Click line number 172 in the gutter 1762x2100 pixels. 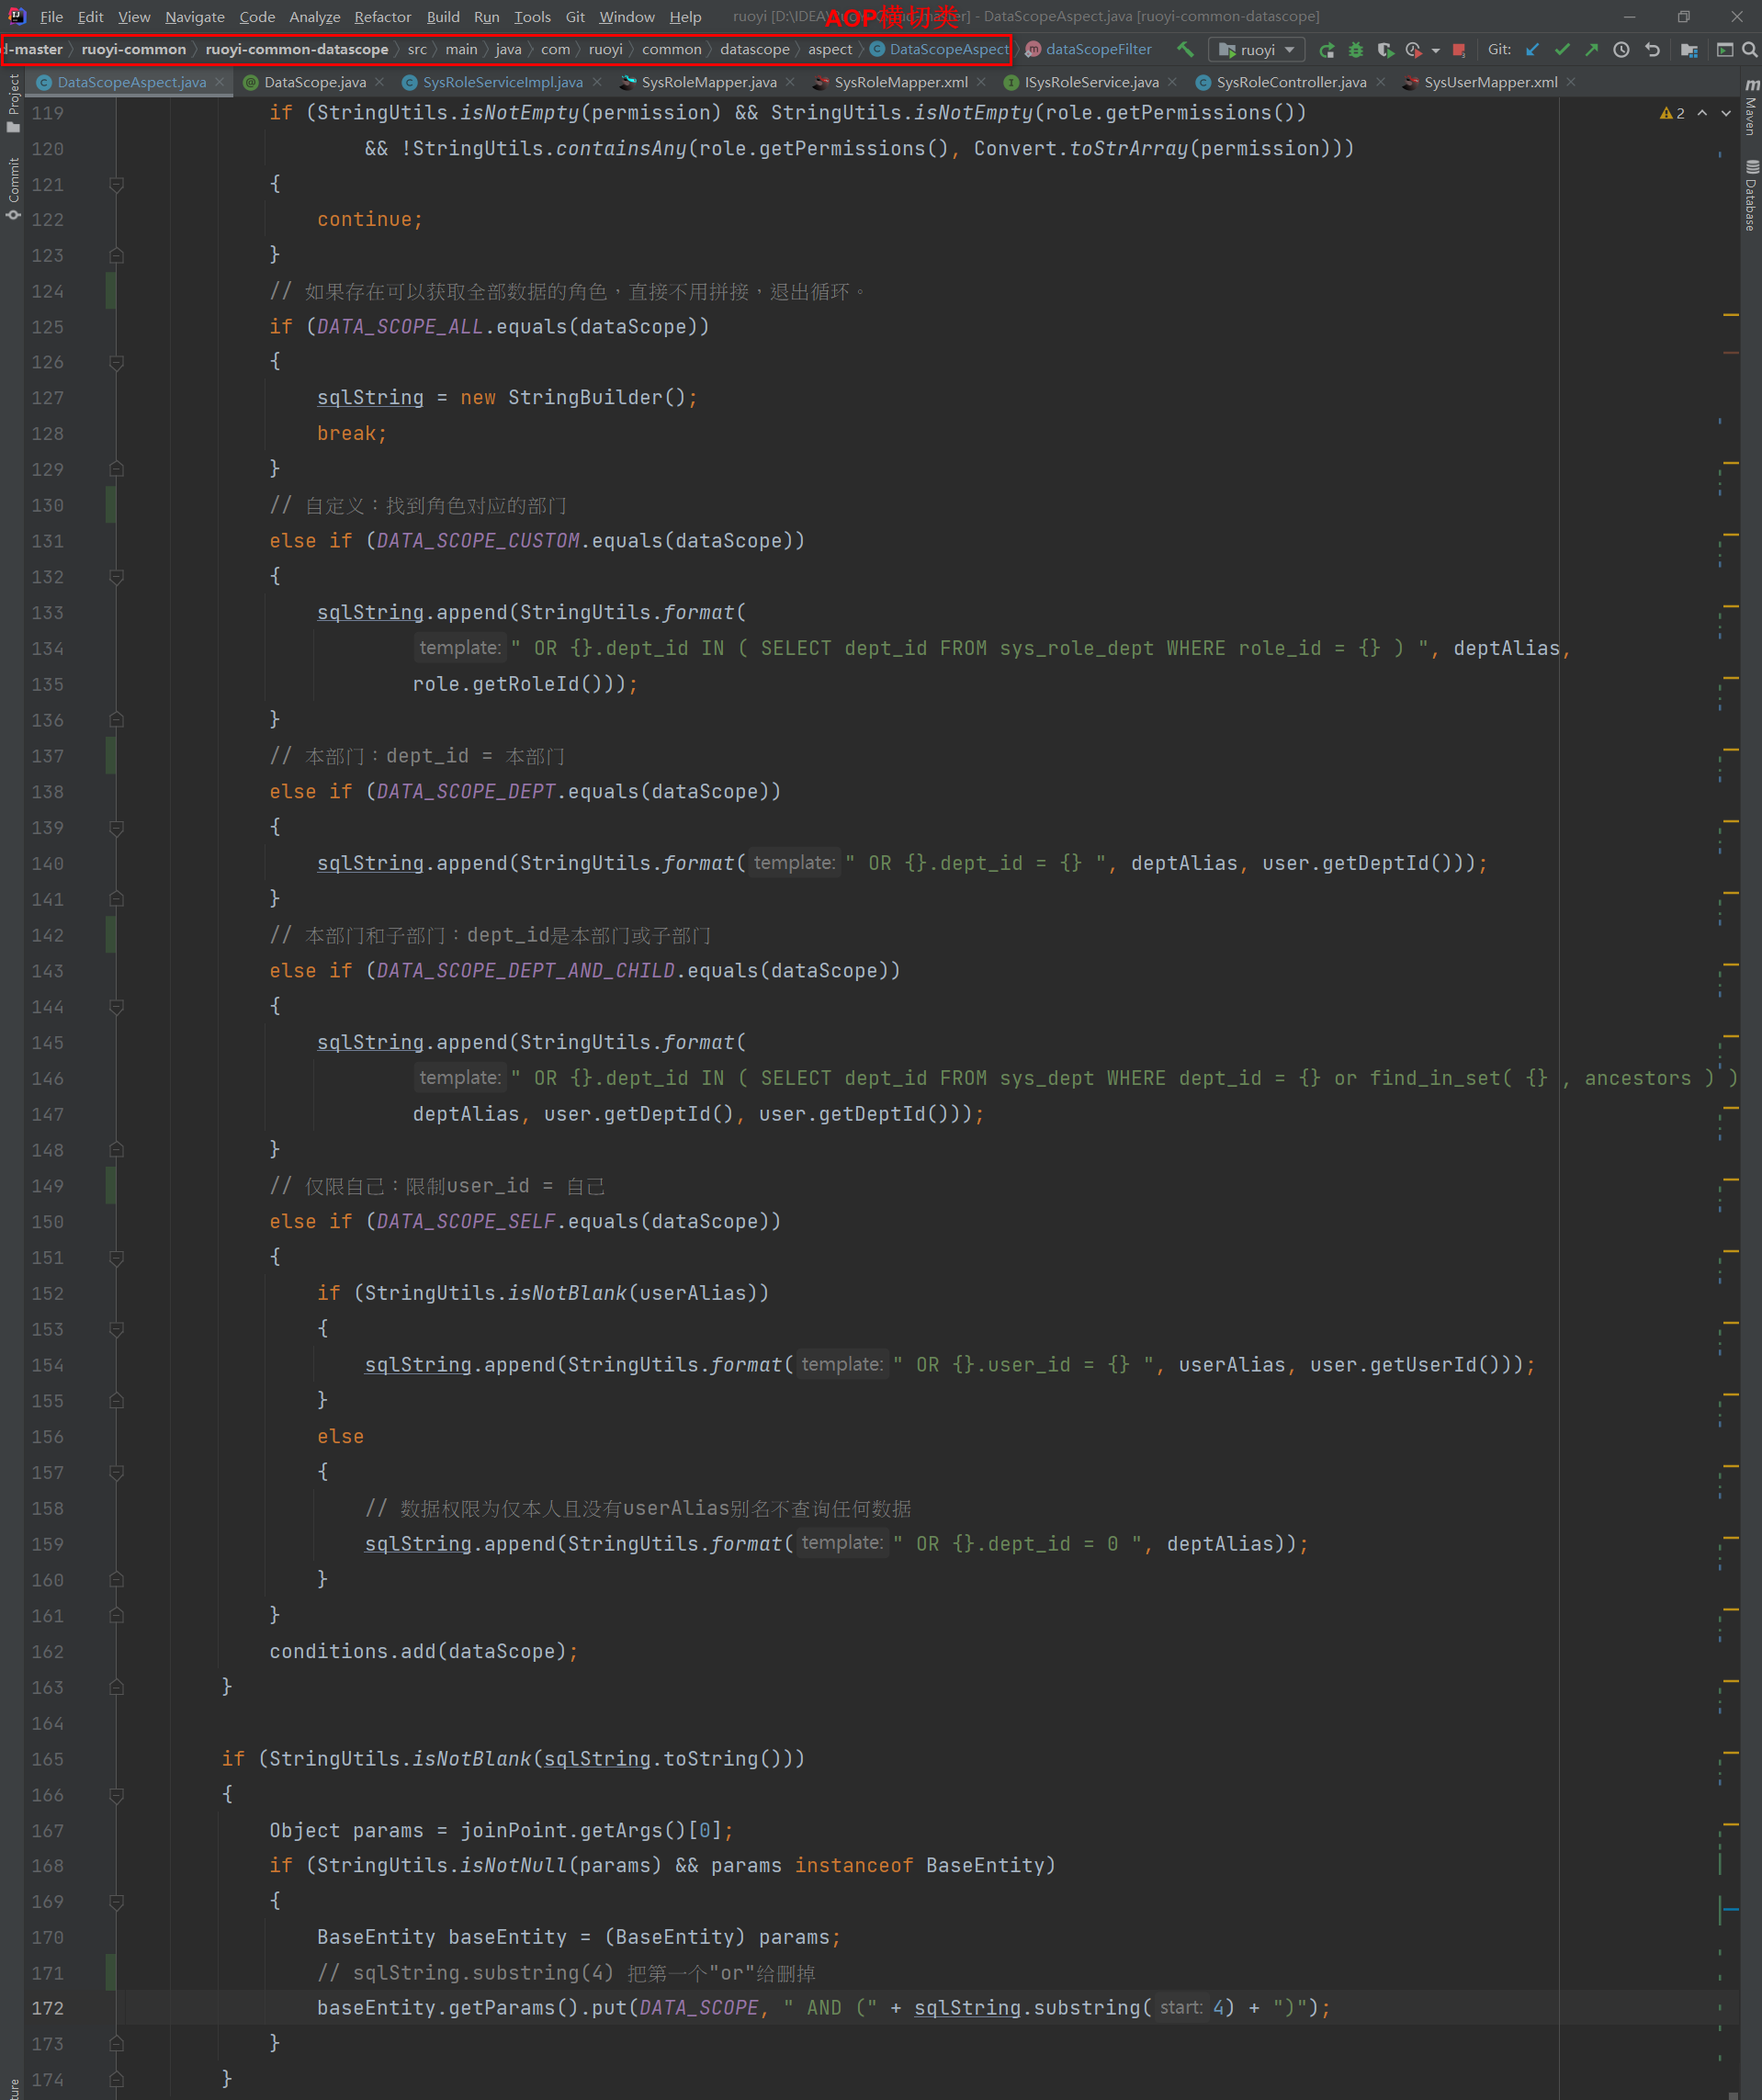coord(47,2008)
